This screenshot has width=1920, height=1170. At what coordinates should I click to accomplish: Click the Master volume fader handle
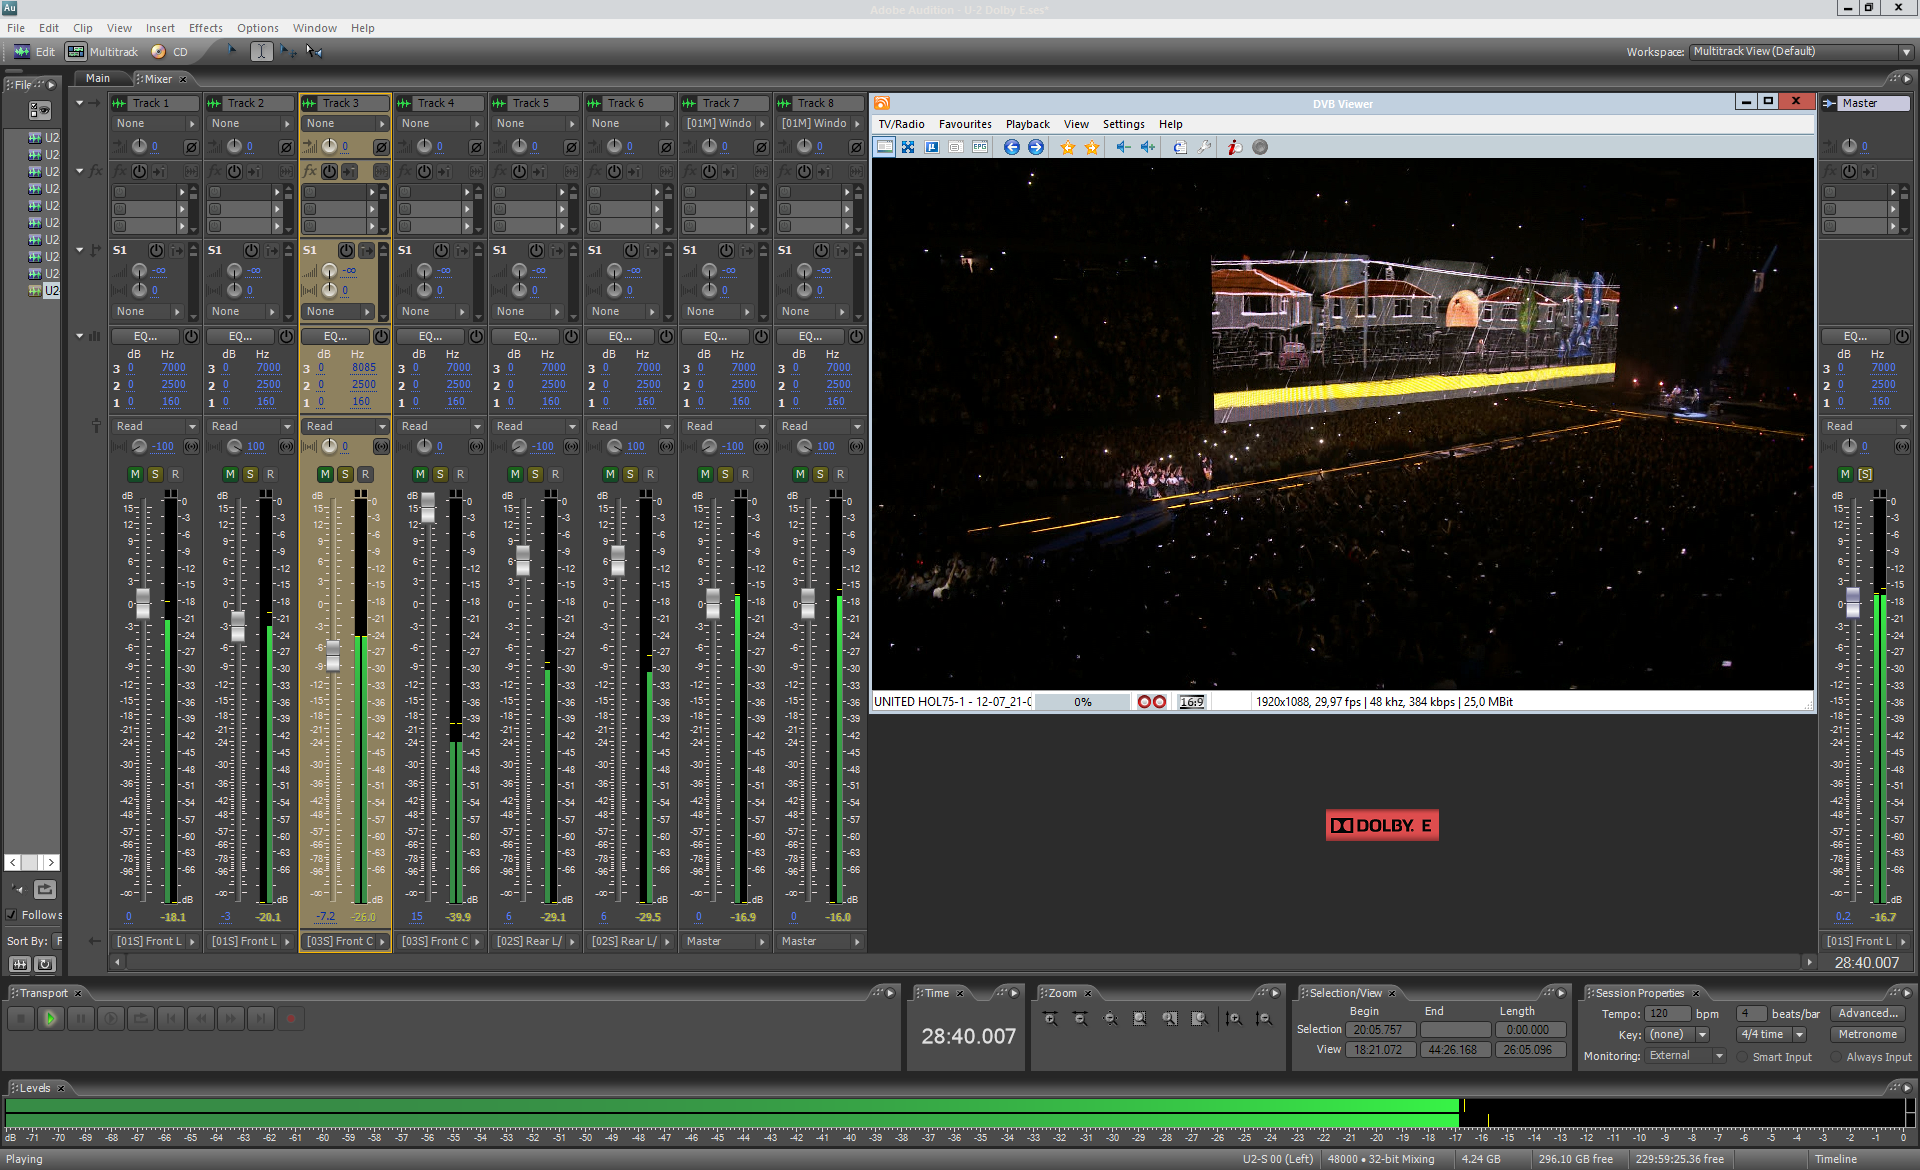pyautogui.click(x=1853, y=602)
